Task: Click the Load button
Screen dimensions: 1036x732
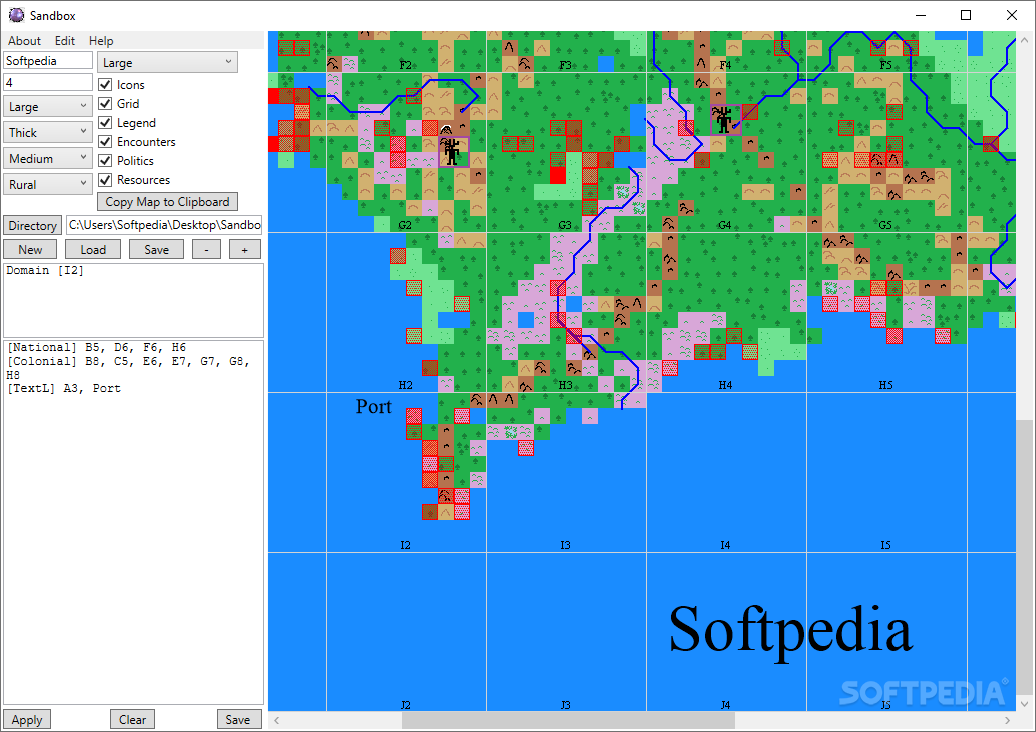Action: point(93,250)
